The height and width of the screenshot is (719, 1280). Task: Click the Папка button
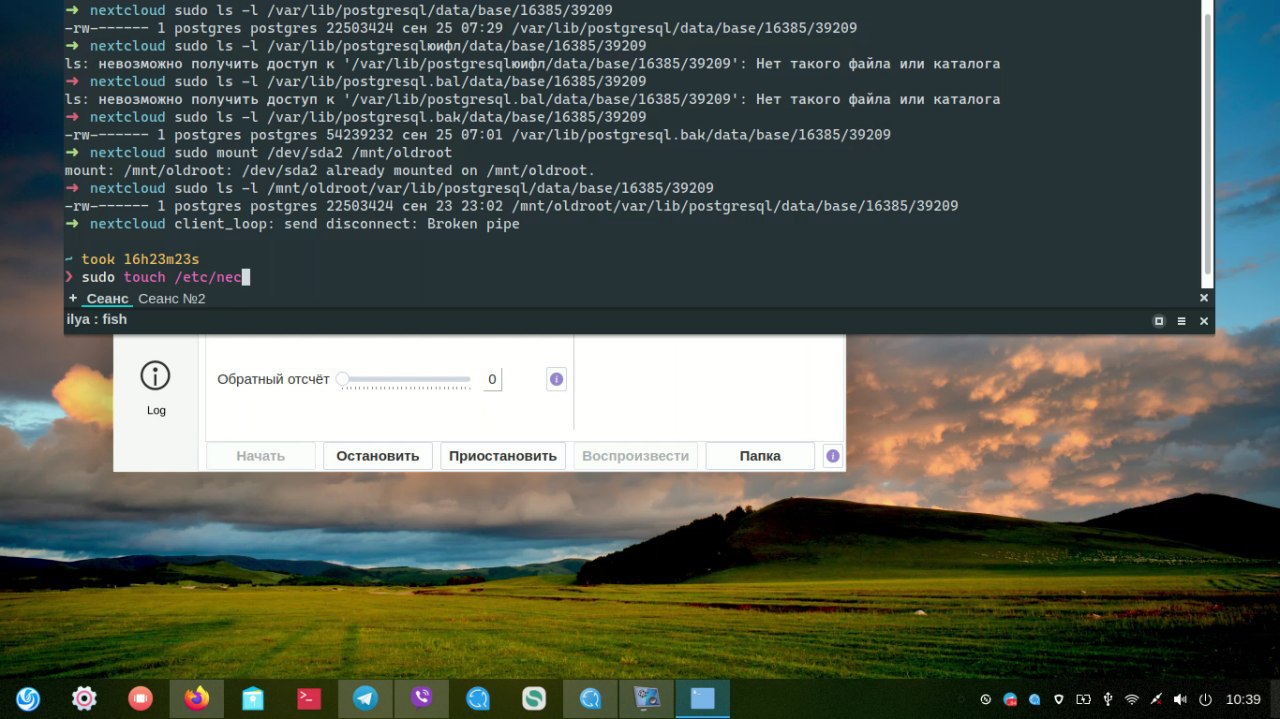click(760, 456)
